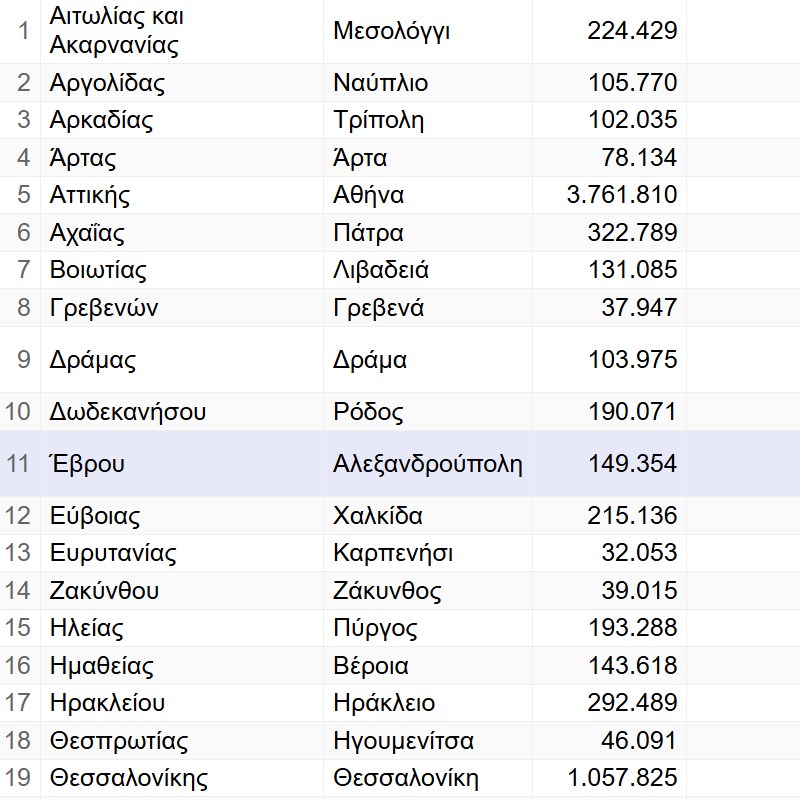Select the Χαλκίδα capital cell

tap(428, 515)
